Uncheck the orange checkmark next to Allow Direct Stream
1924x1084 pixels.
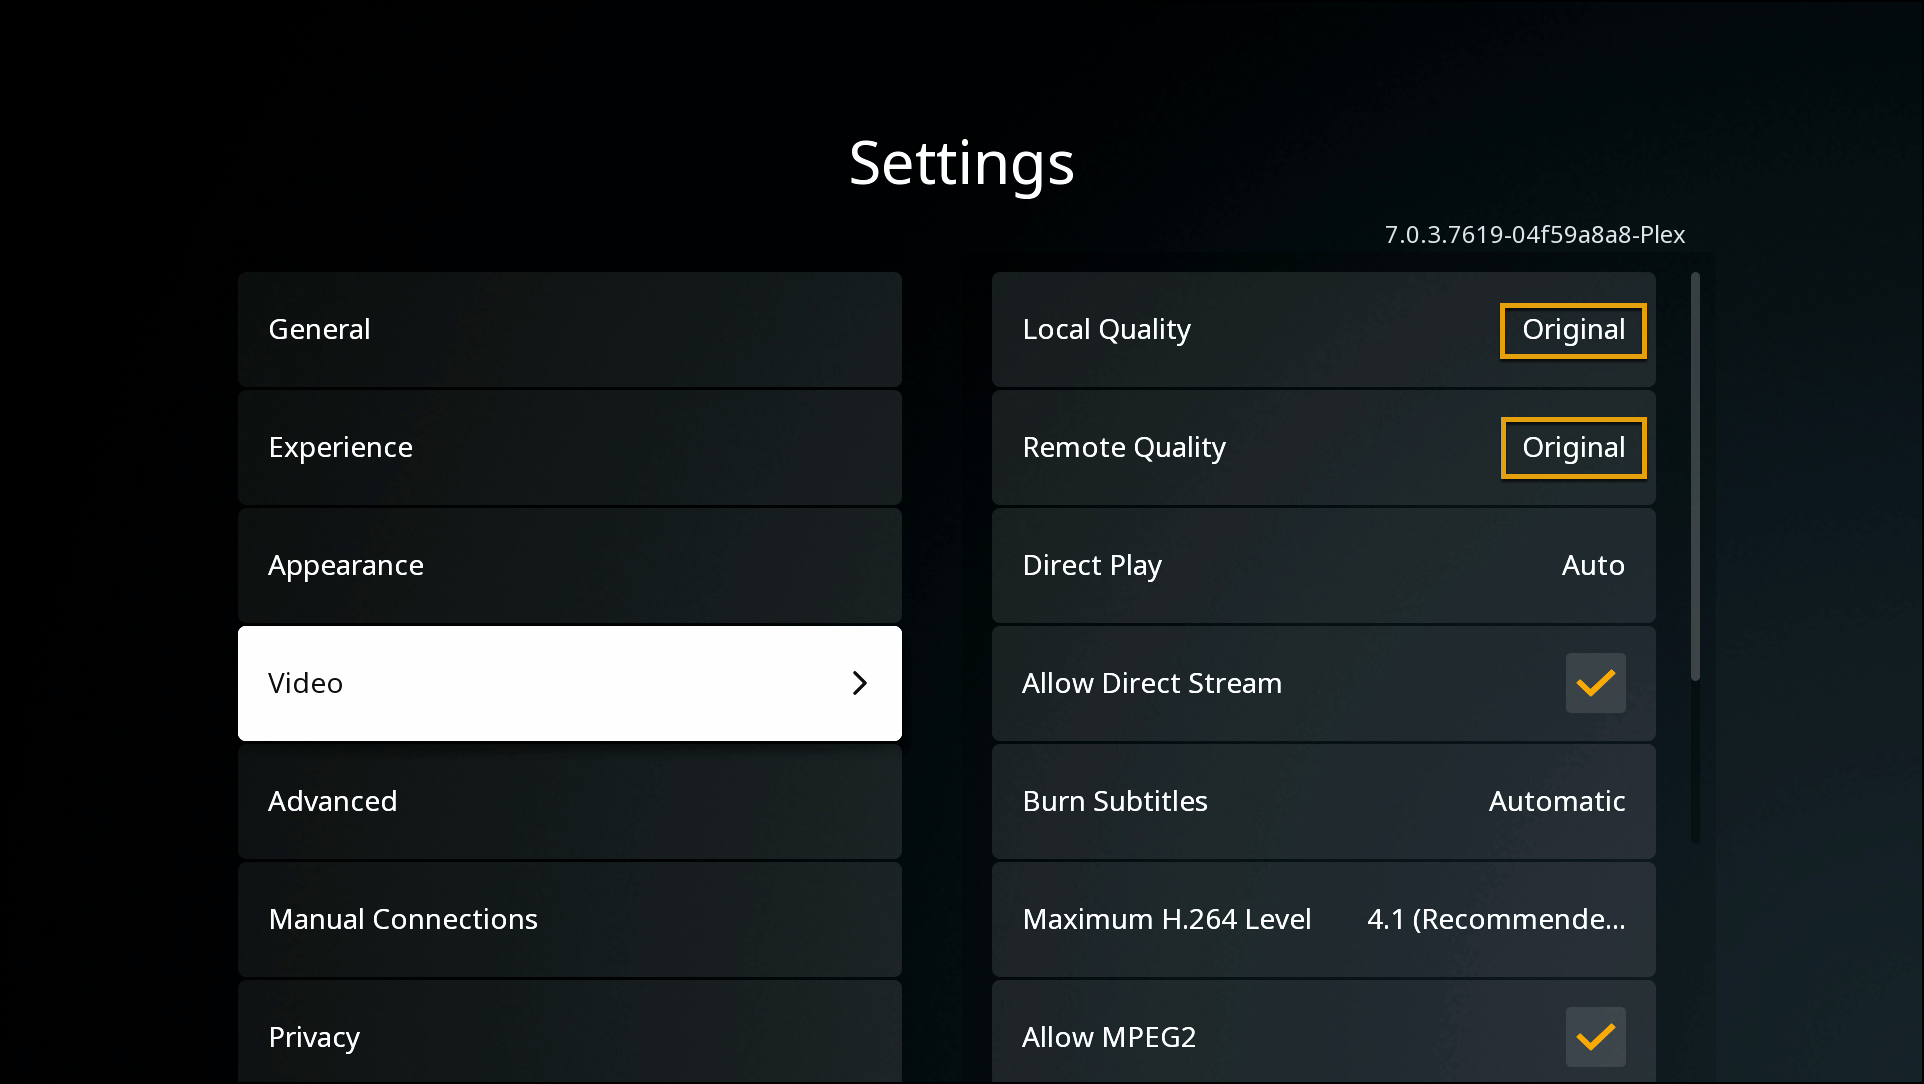1595,683
